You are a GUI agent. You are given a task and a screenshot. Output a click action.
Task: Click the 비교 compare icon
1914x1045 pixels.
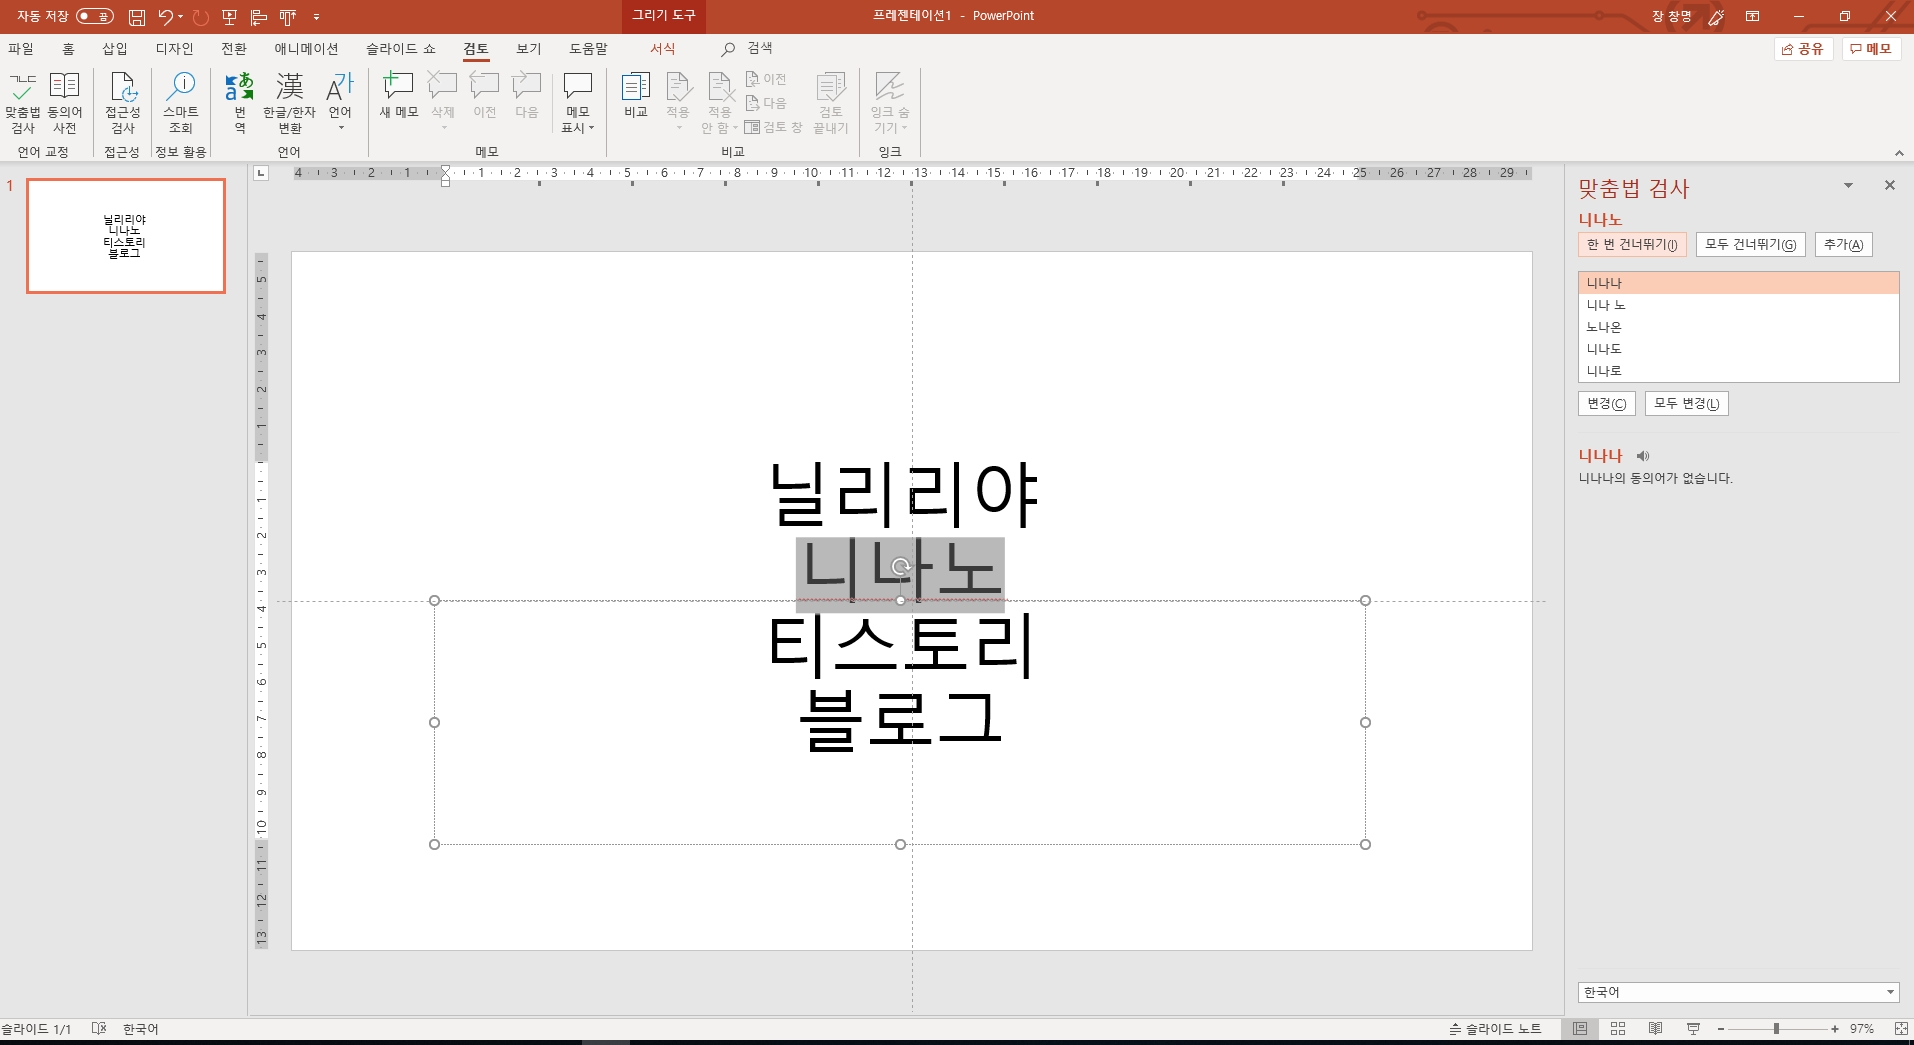(x=636, y=96)
